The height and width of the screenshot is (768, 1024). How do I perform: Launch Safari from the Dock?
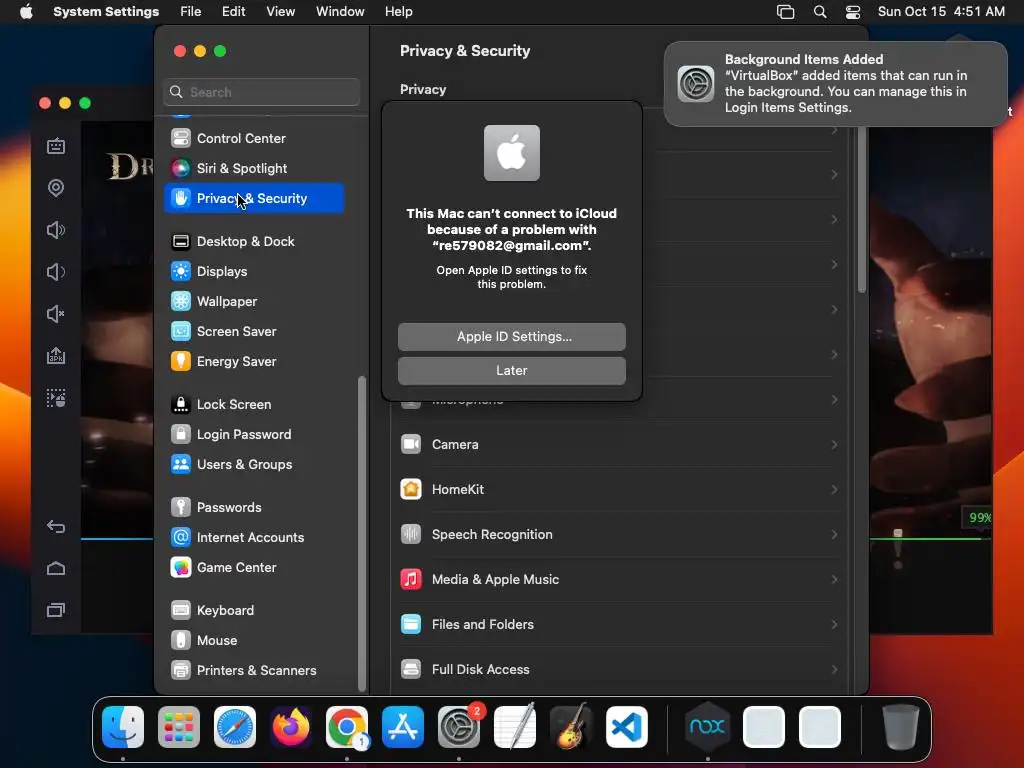click(235, 727)
